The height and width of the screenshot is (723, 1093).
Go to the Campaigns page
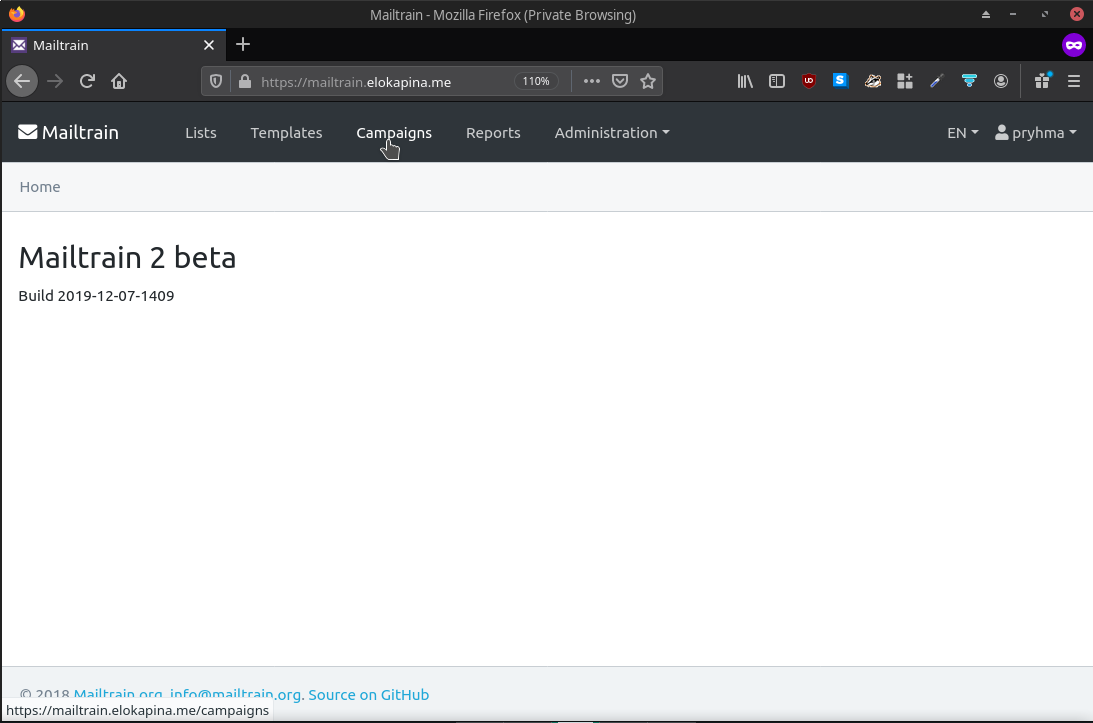(x=394, y=132)
